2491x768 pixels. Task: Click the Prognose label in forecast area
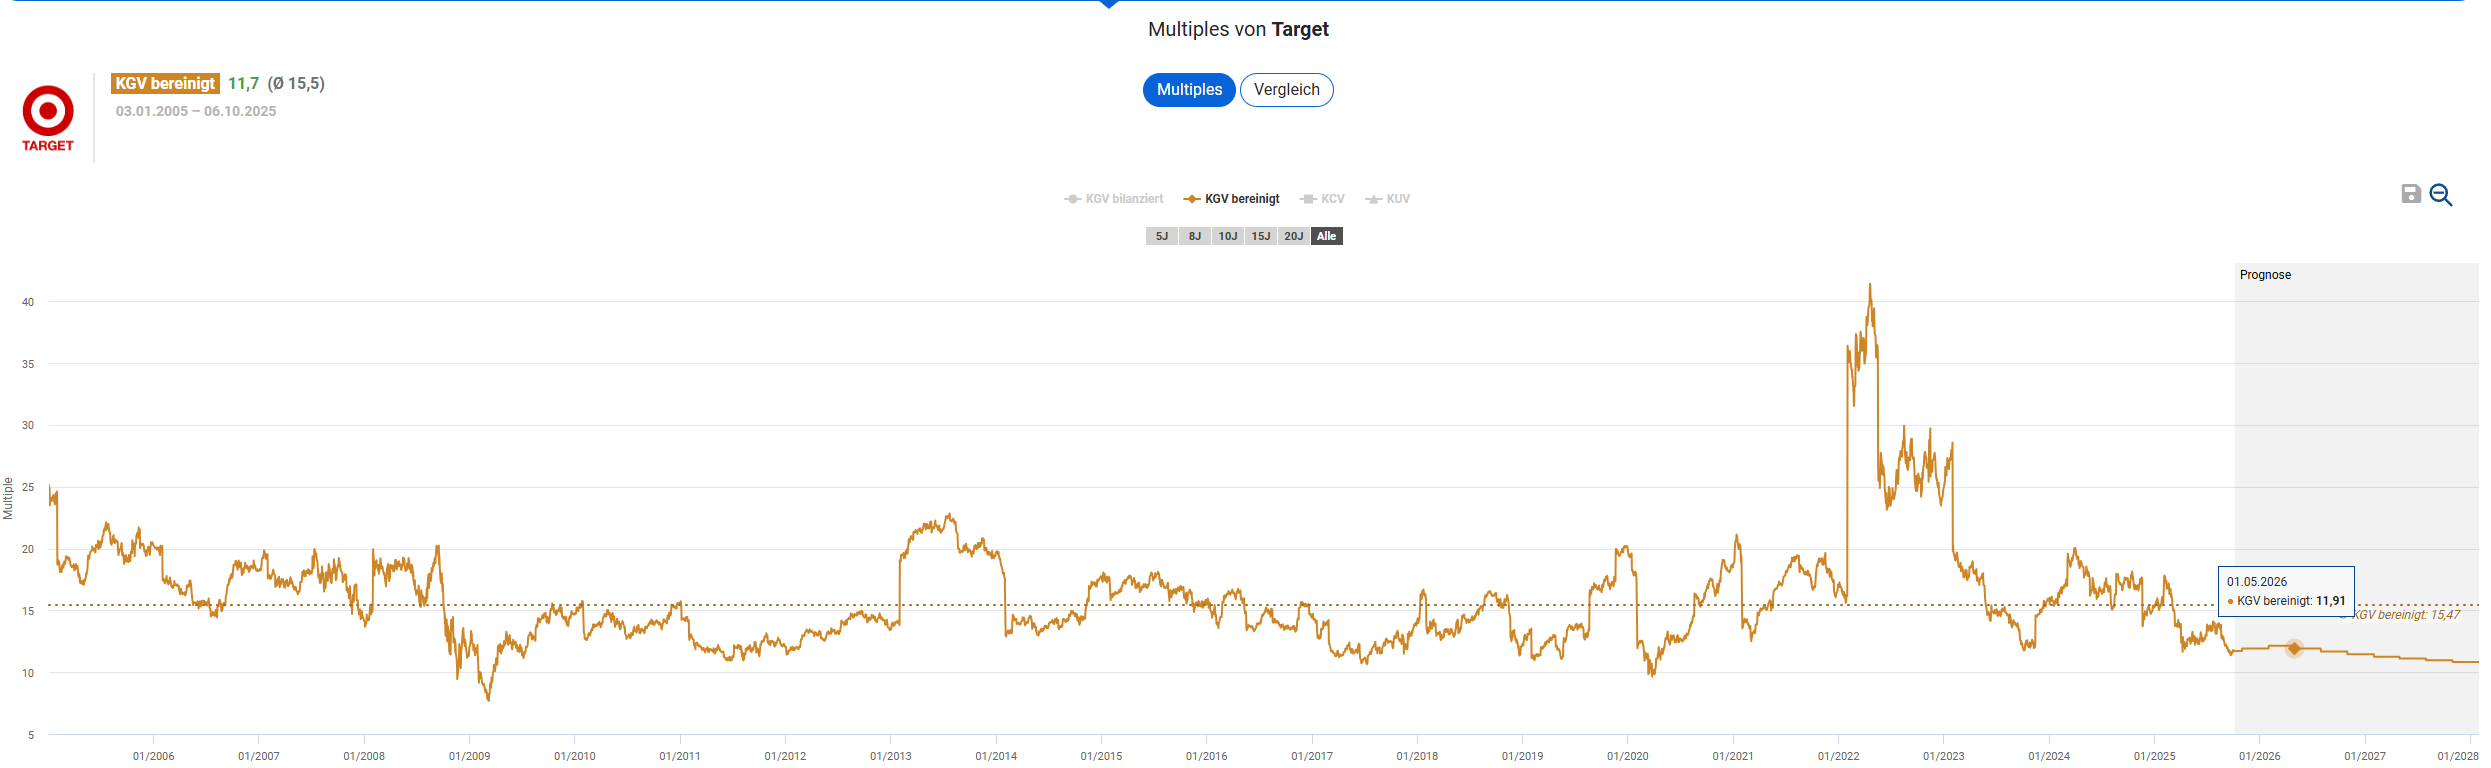[2265, 275]
